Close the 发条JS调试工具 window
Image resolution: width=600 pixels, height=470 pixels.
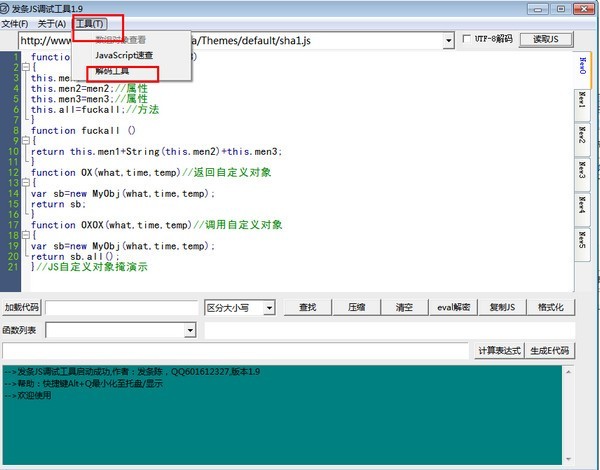tap(584, 9)
